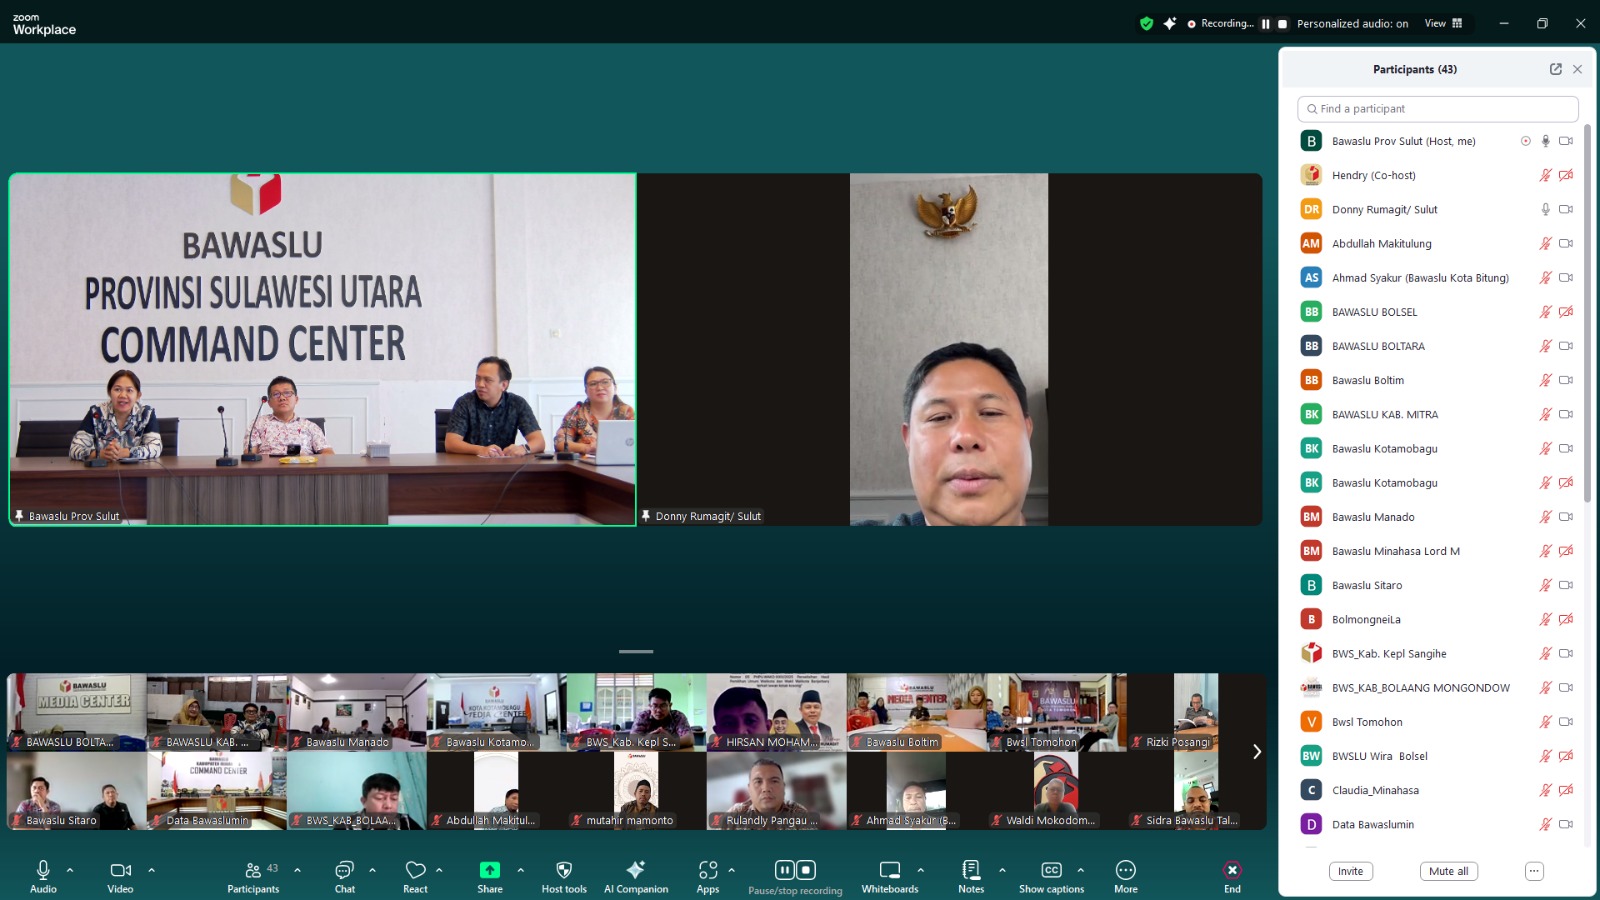The width and height of the screenshot is (1600, 900).
Task: Open the AI Companion
Action: click(x=635, y=871)
